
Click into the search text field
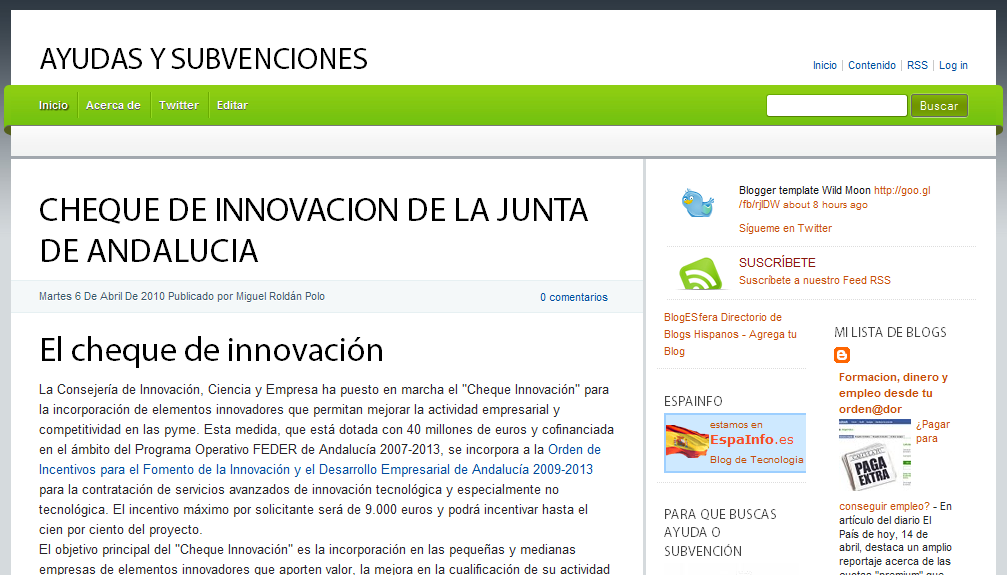[x=836, y=105]
